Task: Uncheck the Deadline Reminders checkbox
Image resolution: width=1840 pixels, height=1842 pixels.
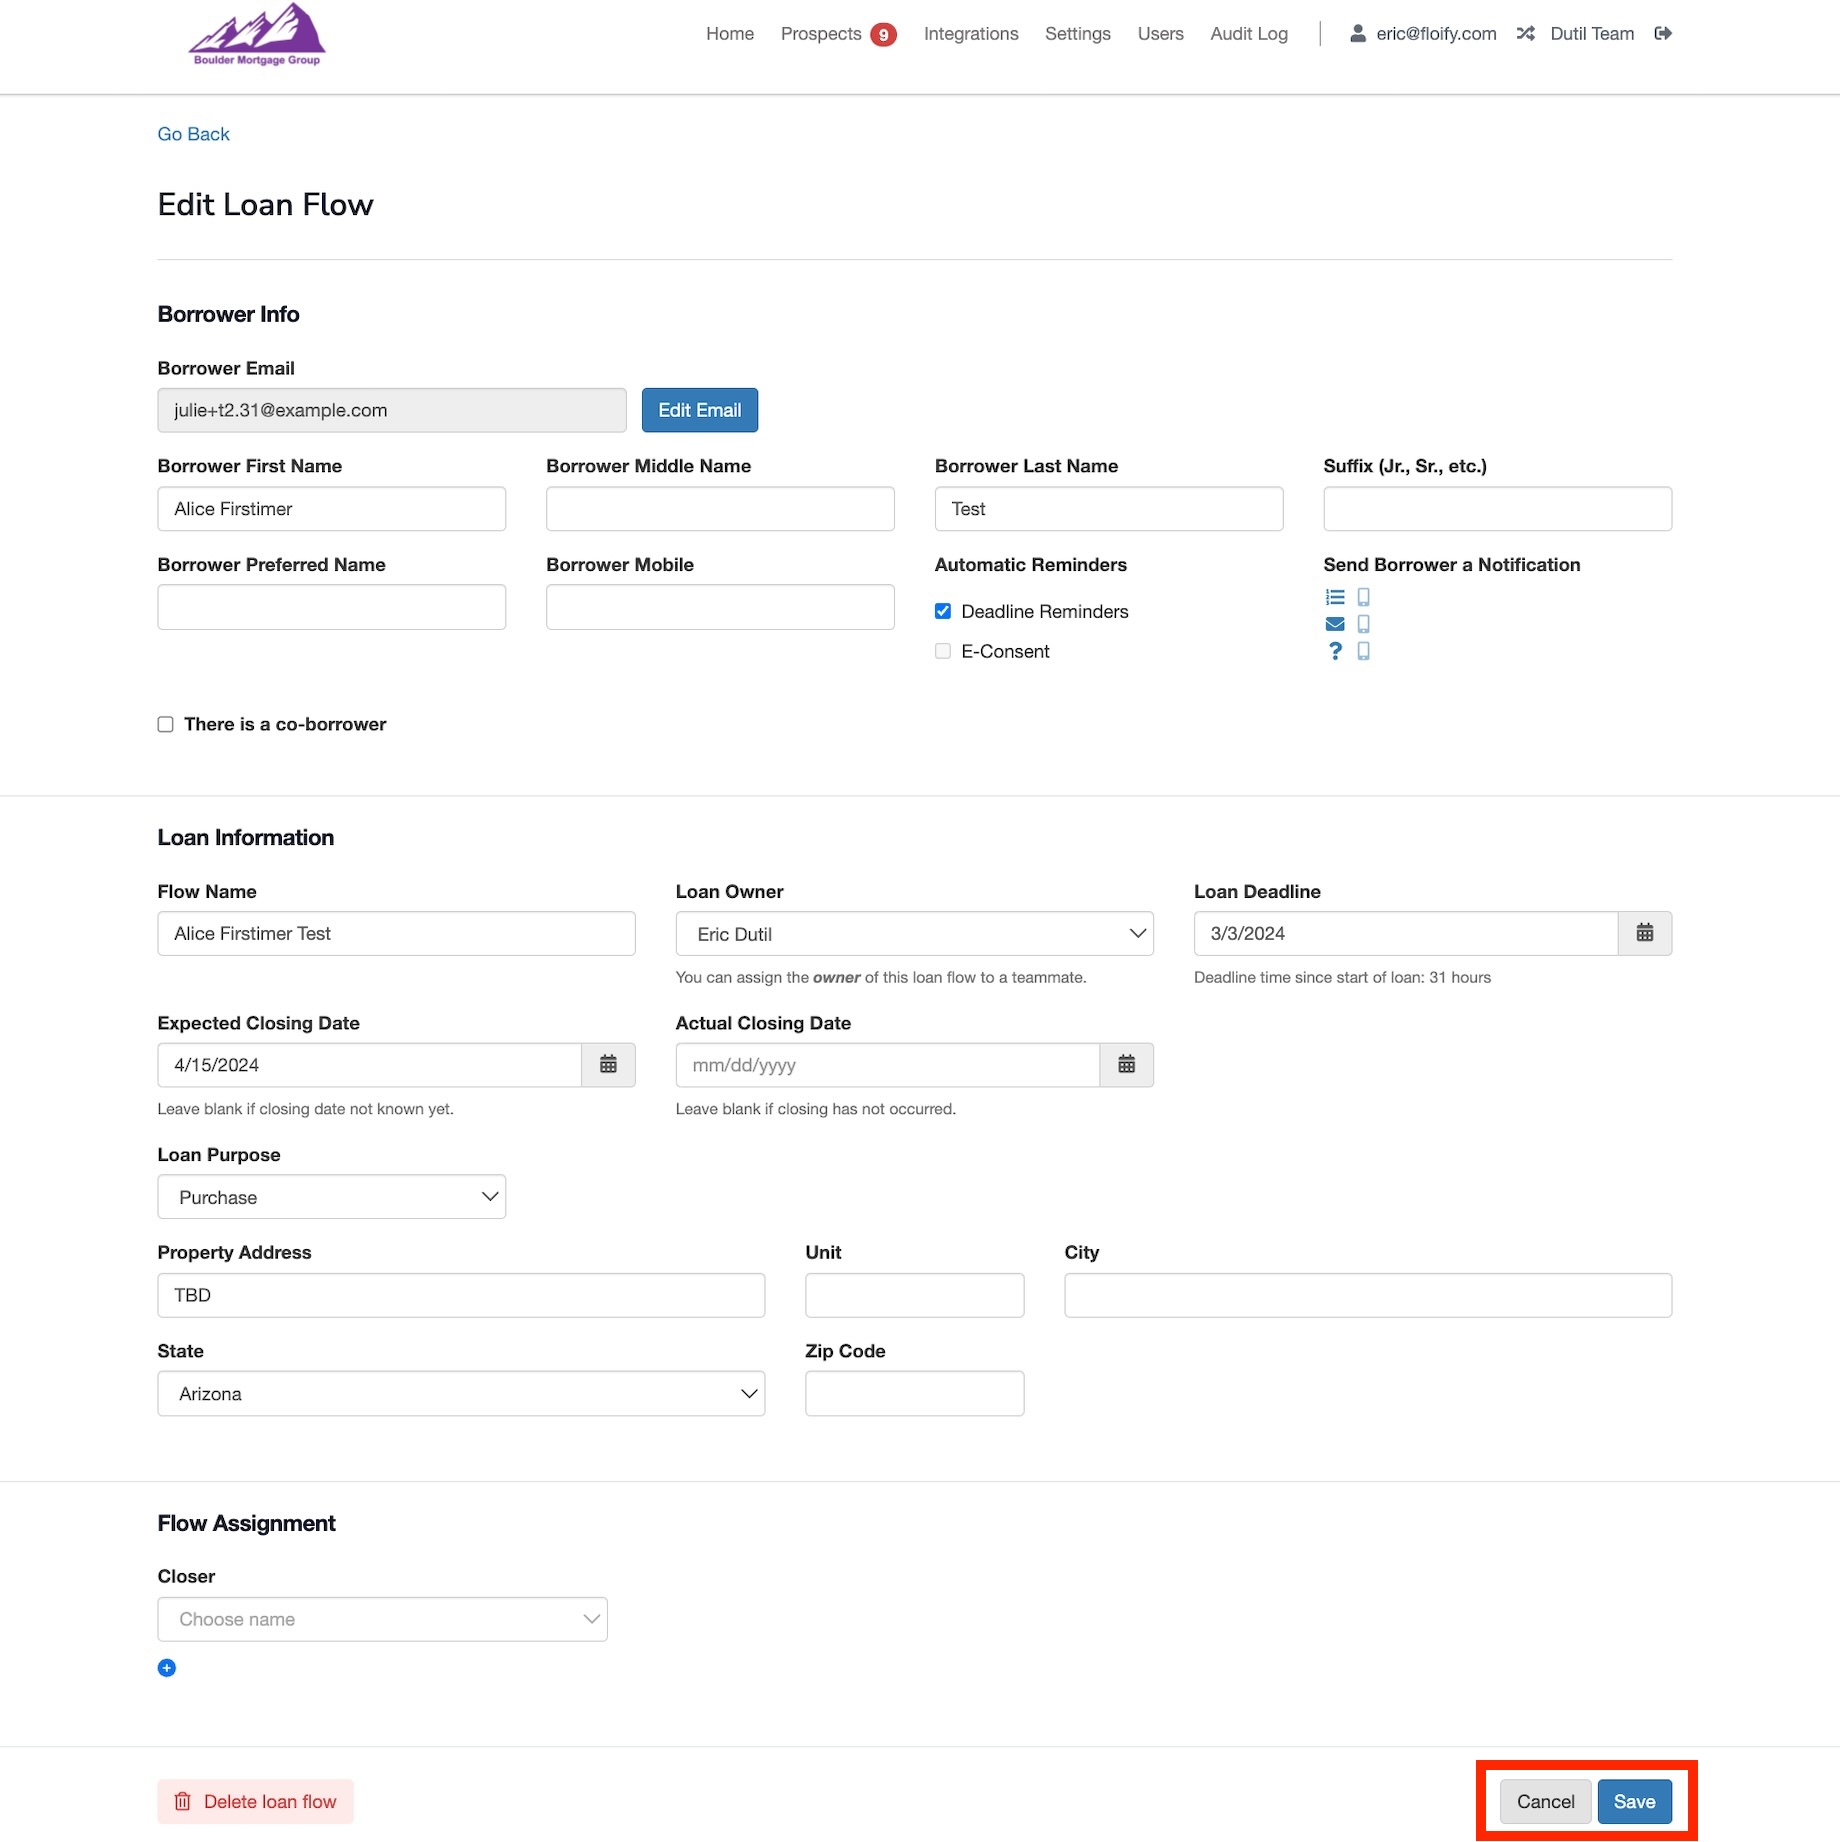Action: 943,611
